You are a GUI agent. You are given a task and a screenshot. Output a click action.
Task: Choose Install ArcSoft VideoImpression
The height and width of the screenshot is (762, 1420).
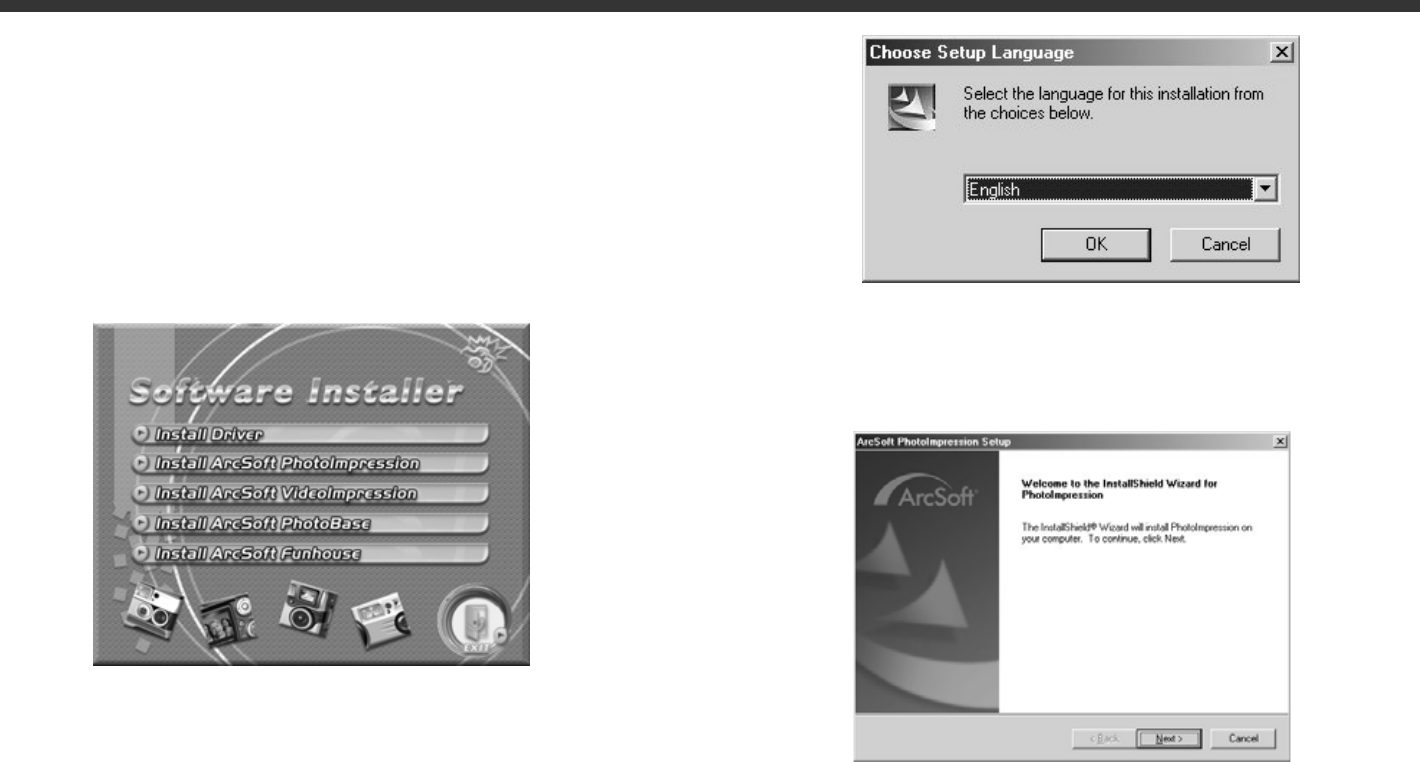click(x=310, y=493)
